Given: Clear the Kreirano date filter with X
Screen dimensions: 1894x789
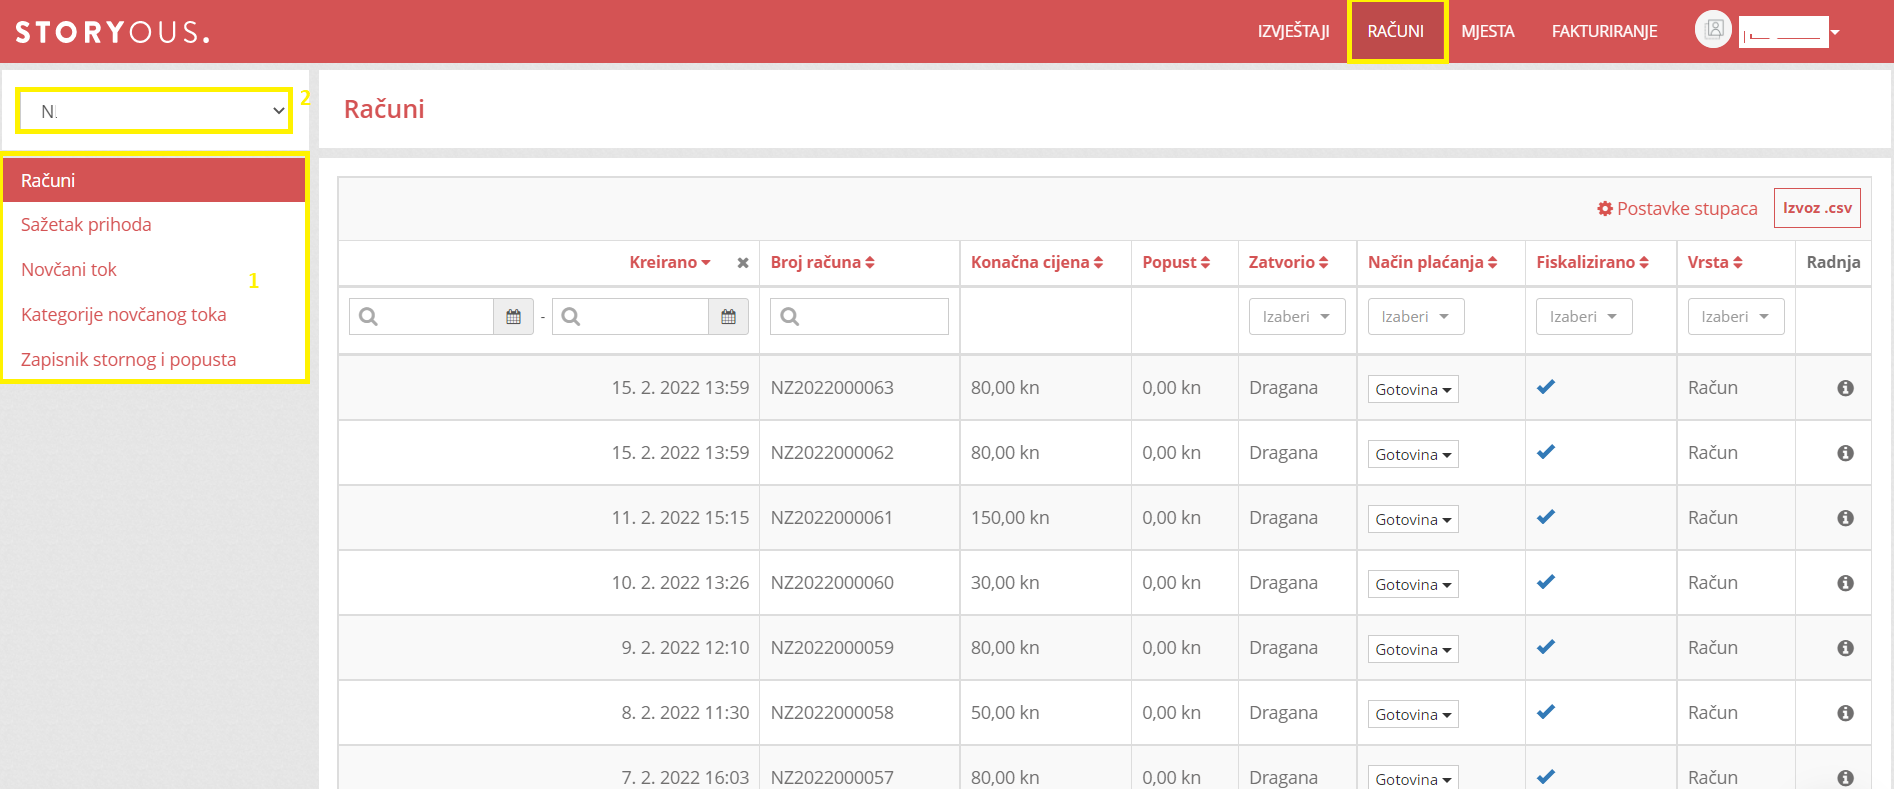Looking at the screenshot, I should (743, 263).
